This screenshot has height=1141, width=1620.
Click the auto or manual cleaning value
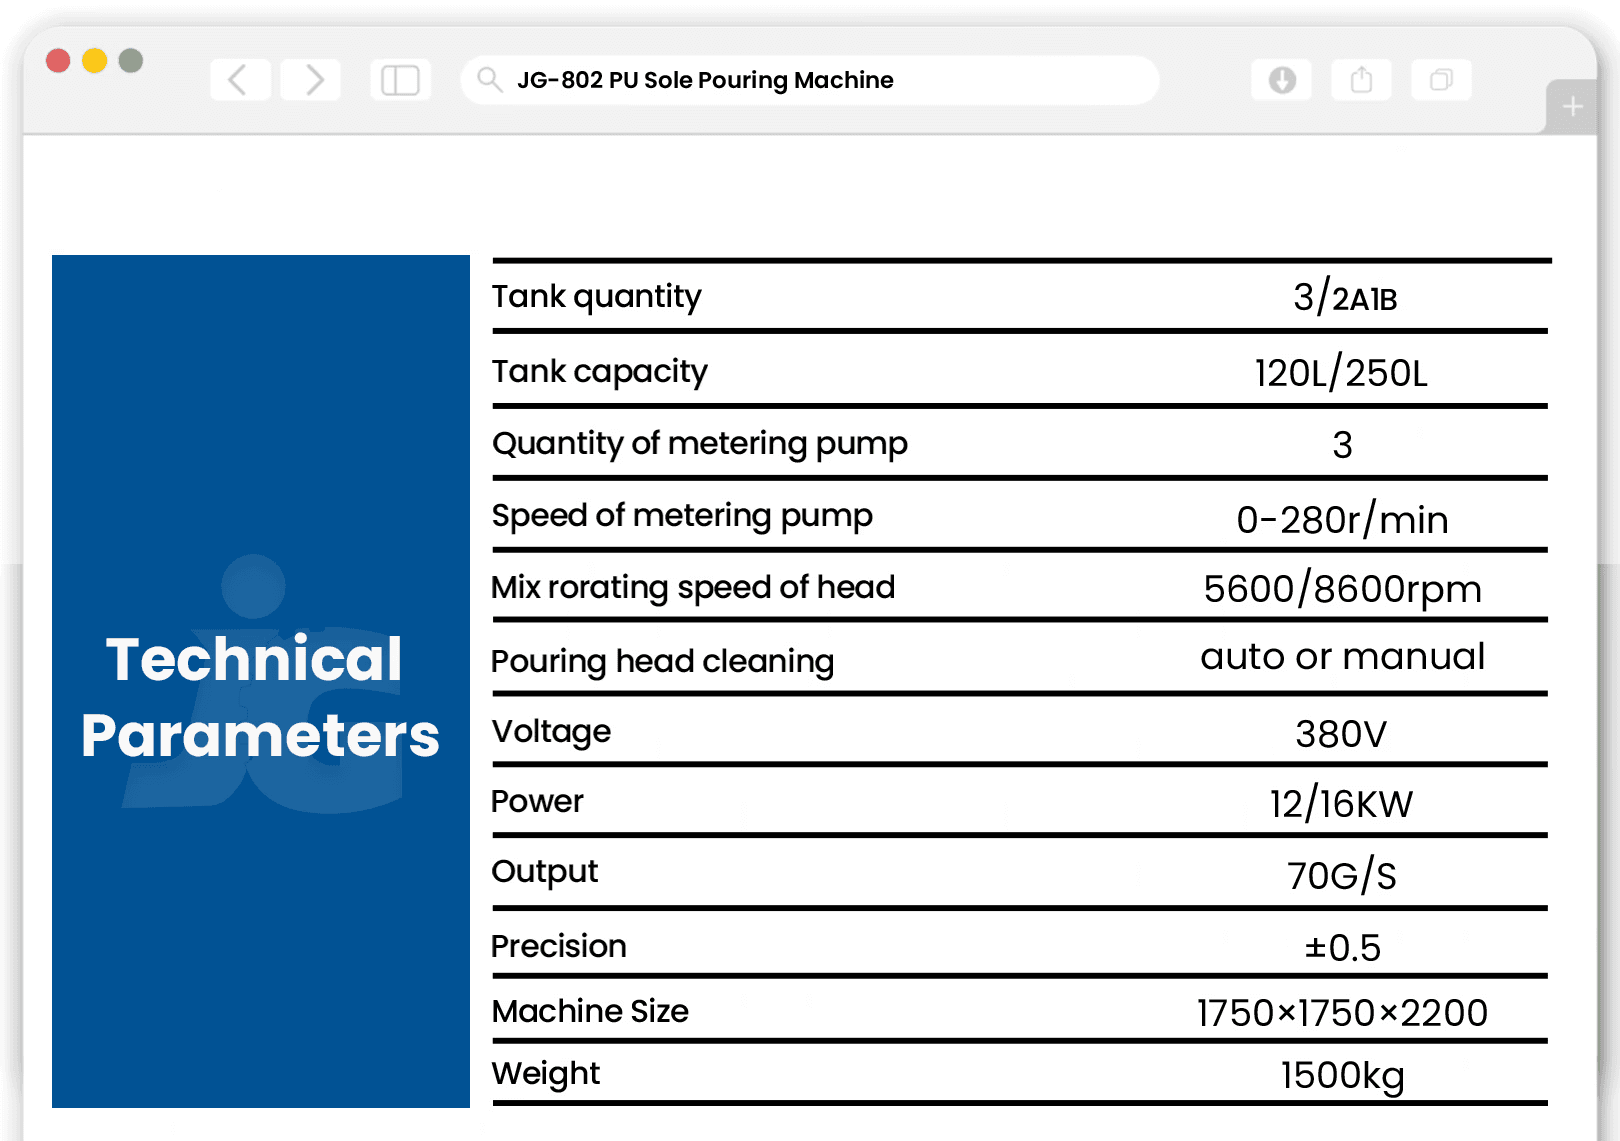pos(1342,656)
